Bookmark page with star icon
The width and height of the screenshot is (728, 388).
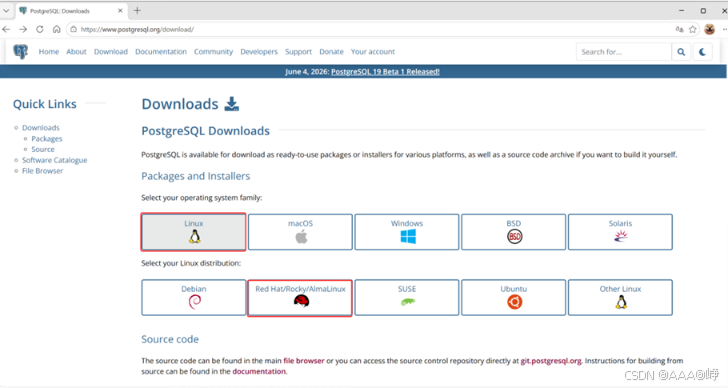coord(693,29)
